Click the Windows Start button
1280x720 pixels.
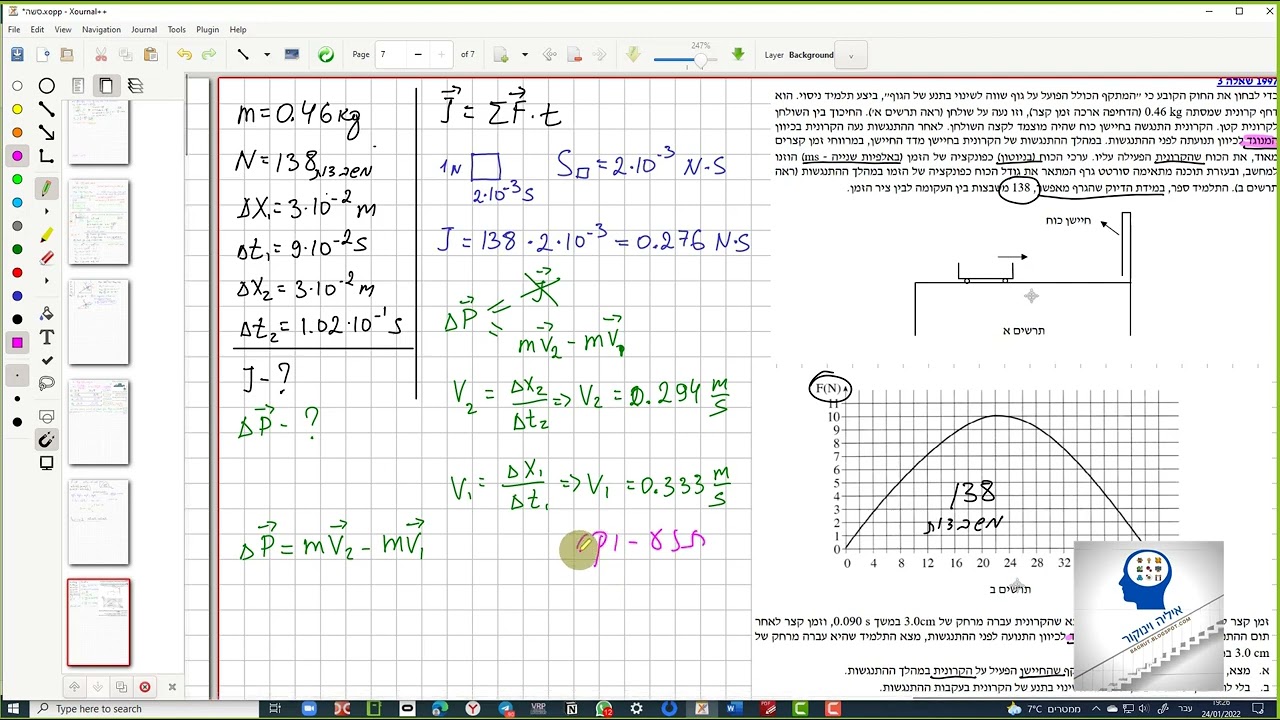coord(14,709)
